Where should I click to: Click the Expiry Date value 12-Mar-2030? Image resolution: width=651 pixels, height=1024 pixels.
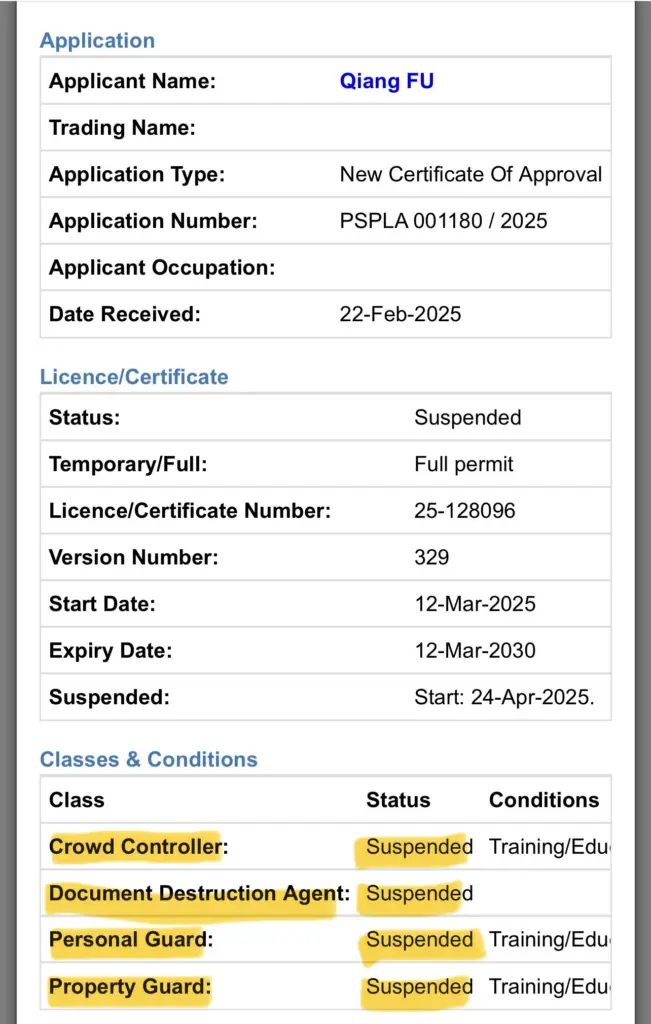tap(475, 650)
